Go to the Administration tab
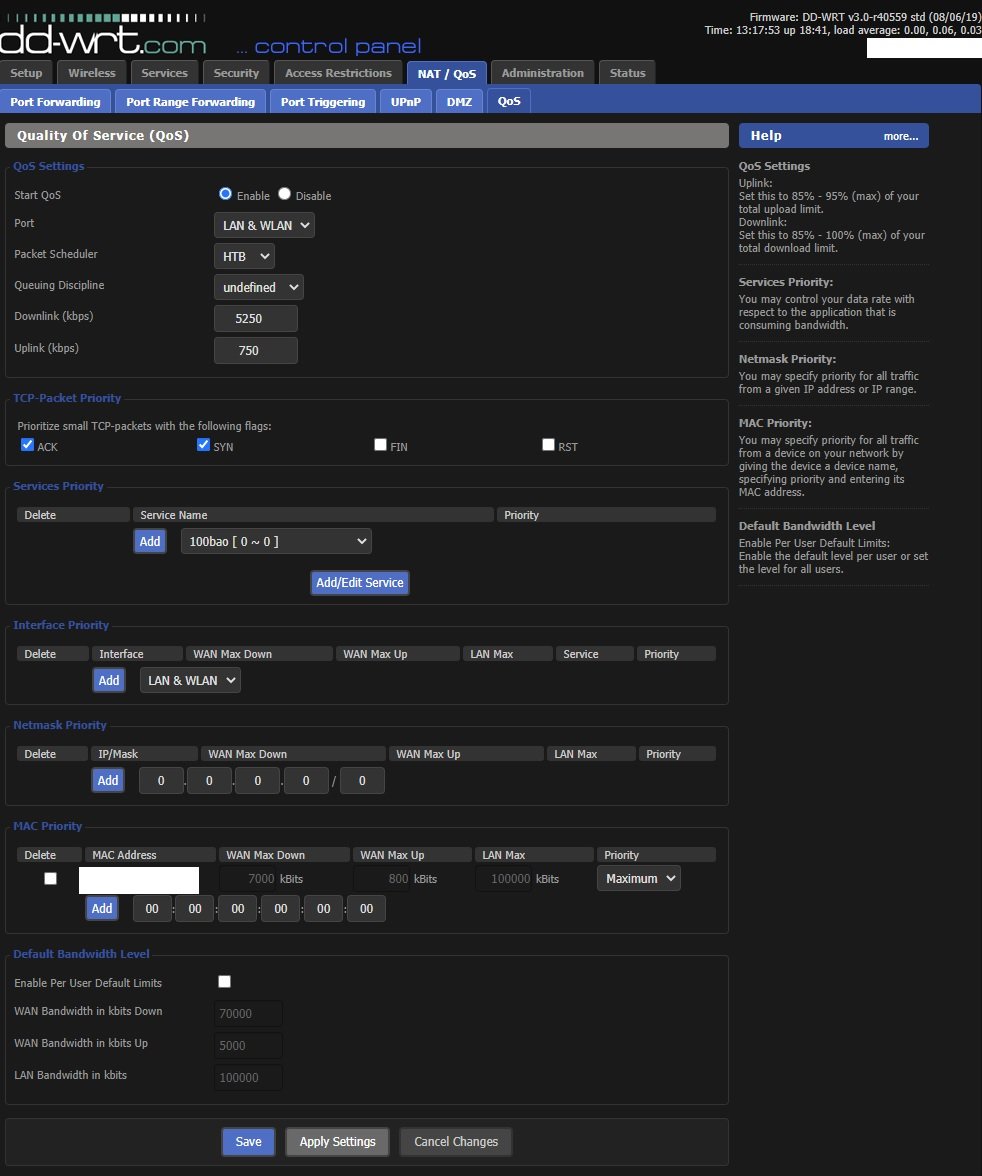Viewport: 982px width, 1176px height. click(x=542, y=73)
